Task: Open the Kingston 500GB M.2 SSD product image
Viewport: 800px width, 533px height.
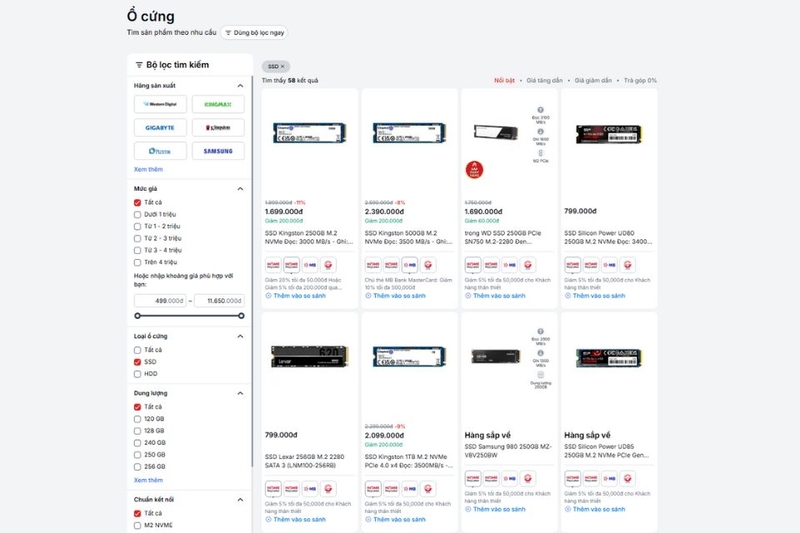Action: pos(409,133)
